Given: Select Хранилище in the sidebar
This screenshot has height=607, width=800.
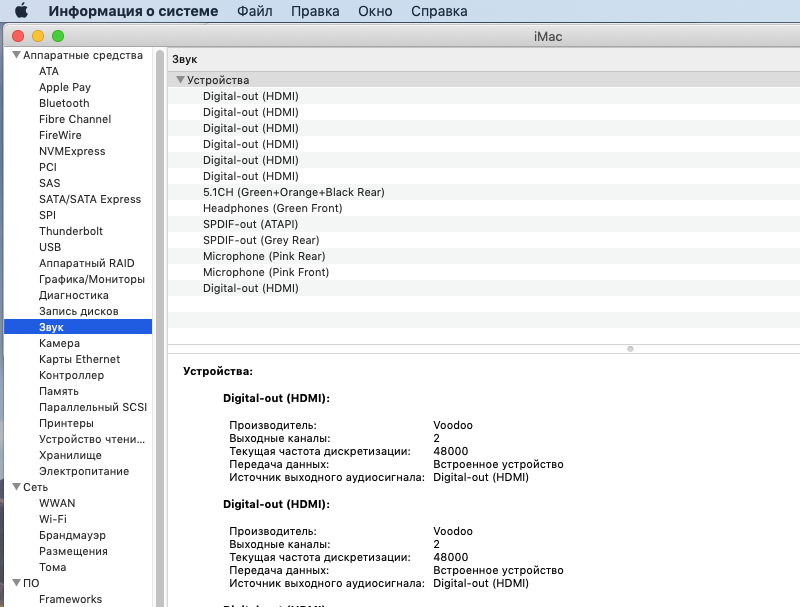Looking at the screenshot, I should tap(70, 455).
